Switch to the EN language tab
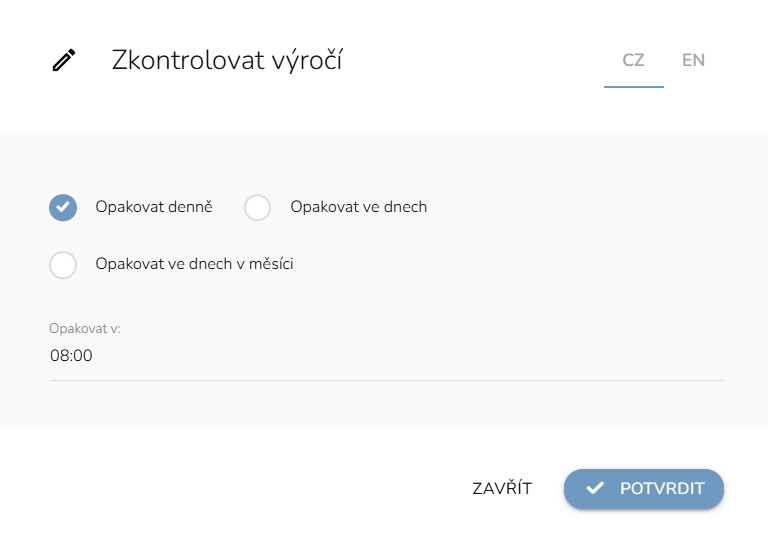 693,60
